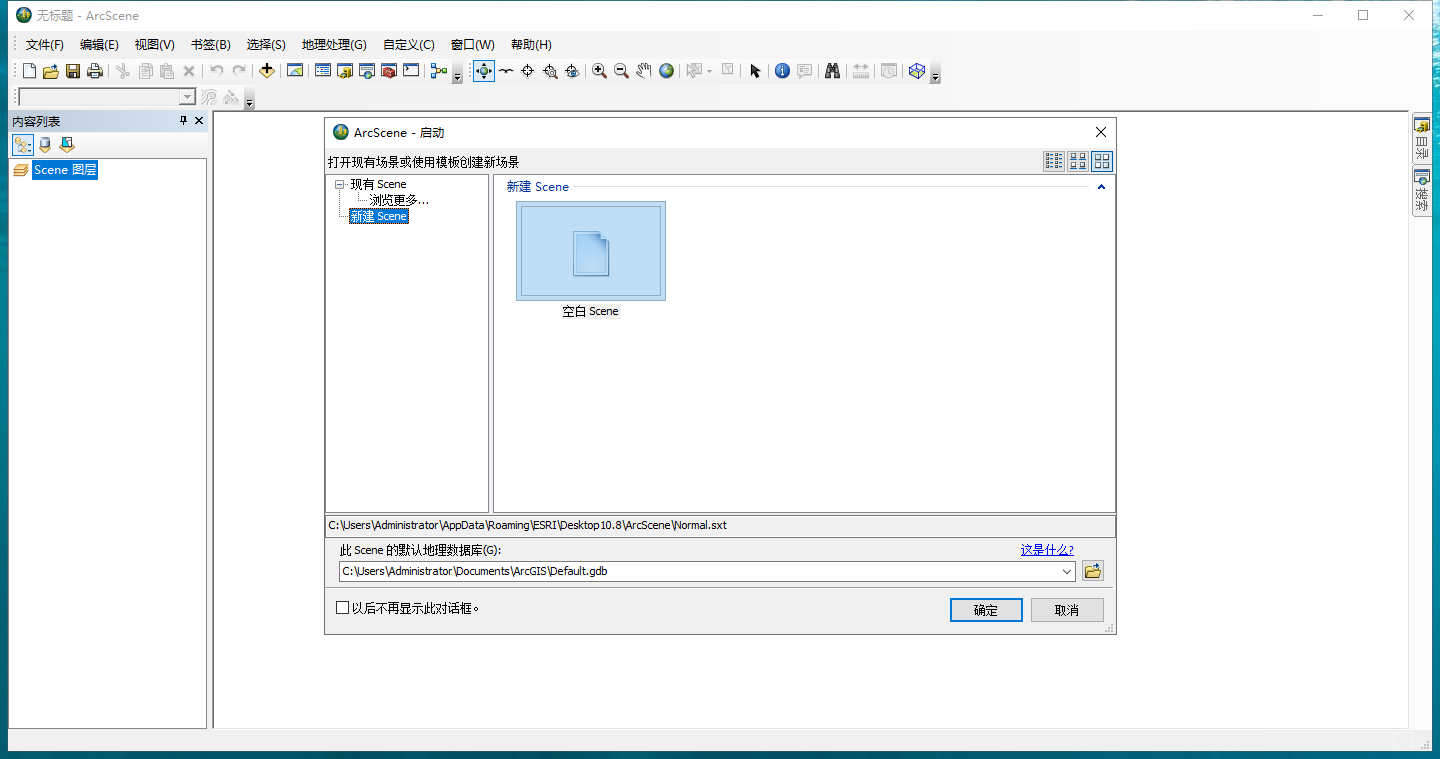Select the Zoom Out magnifier tool

[x=621, y=71]
